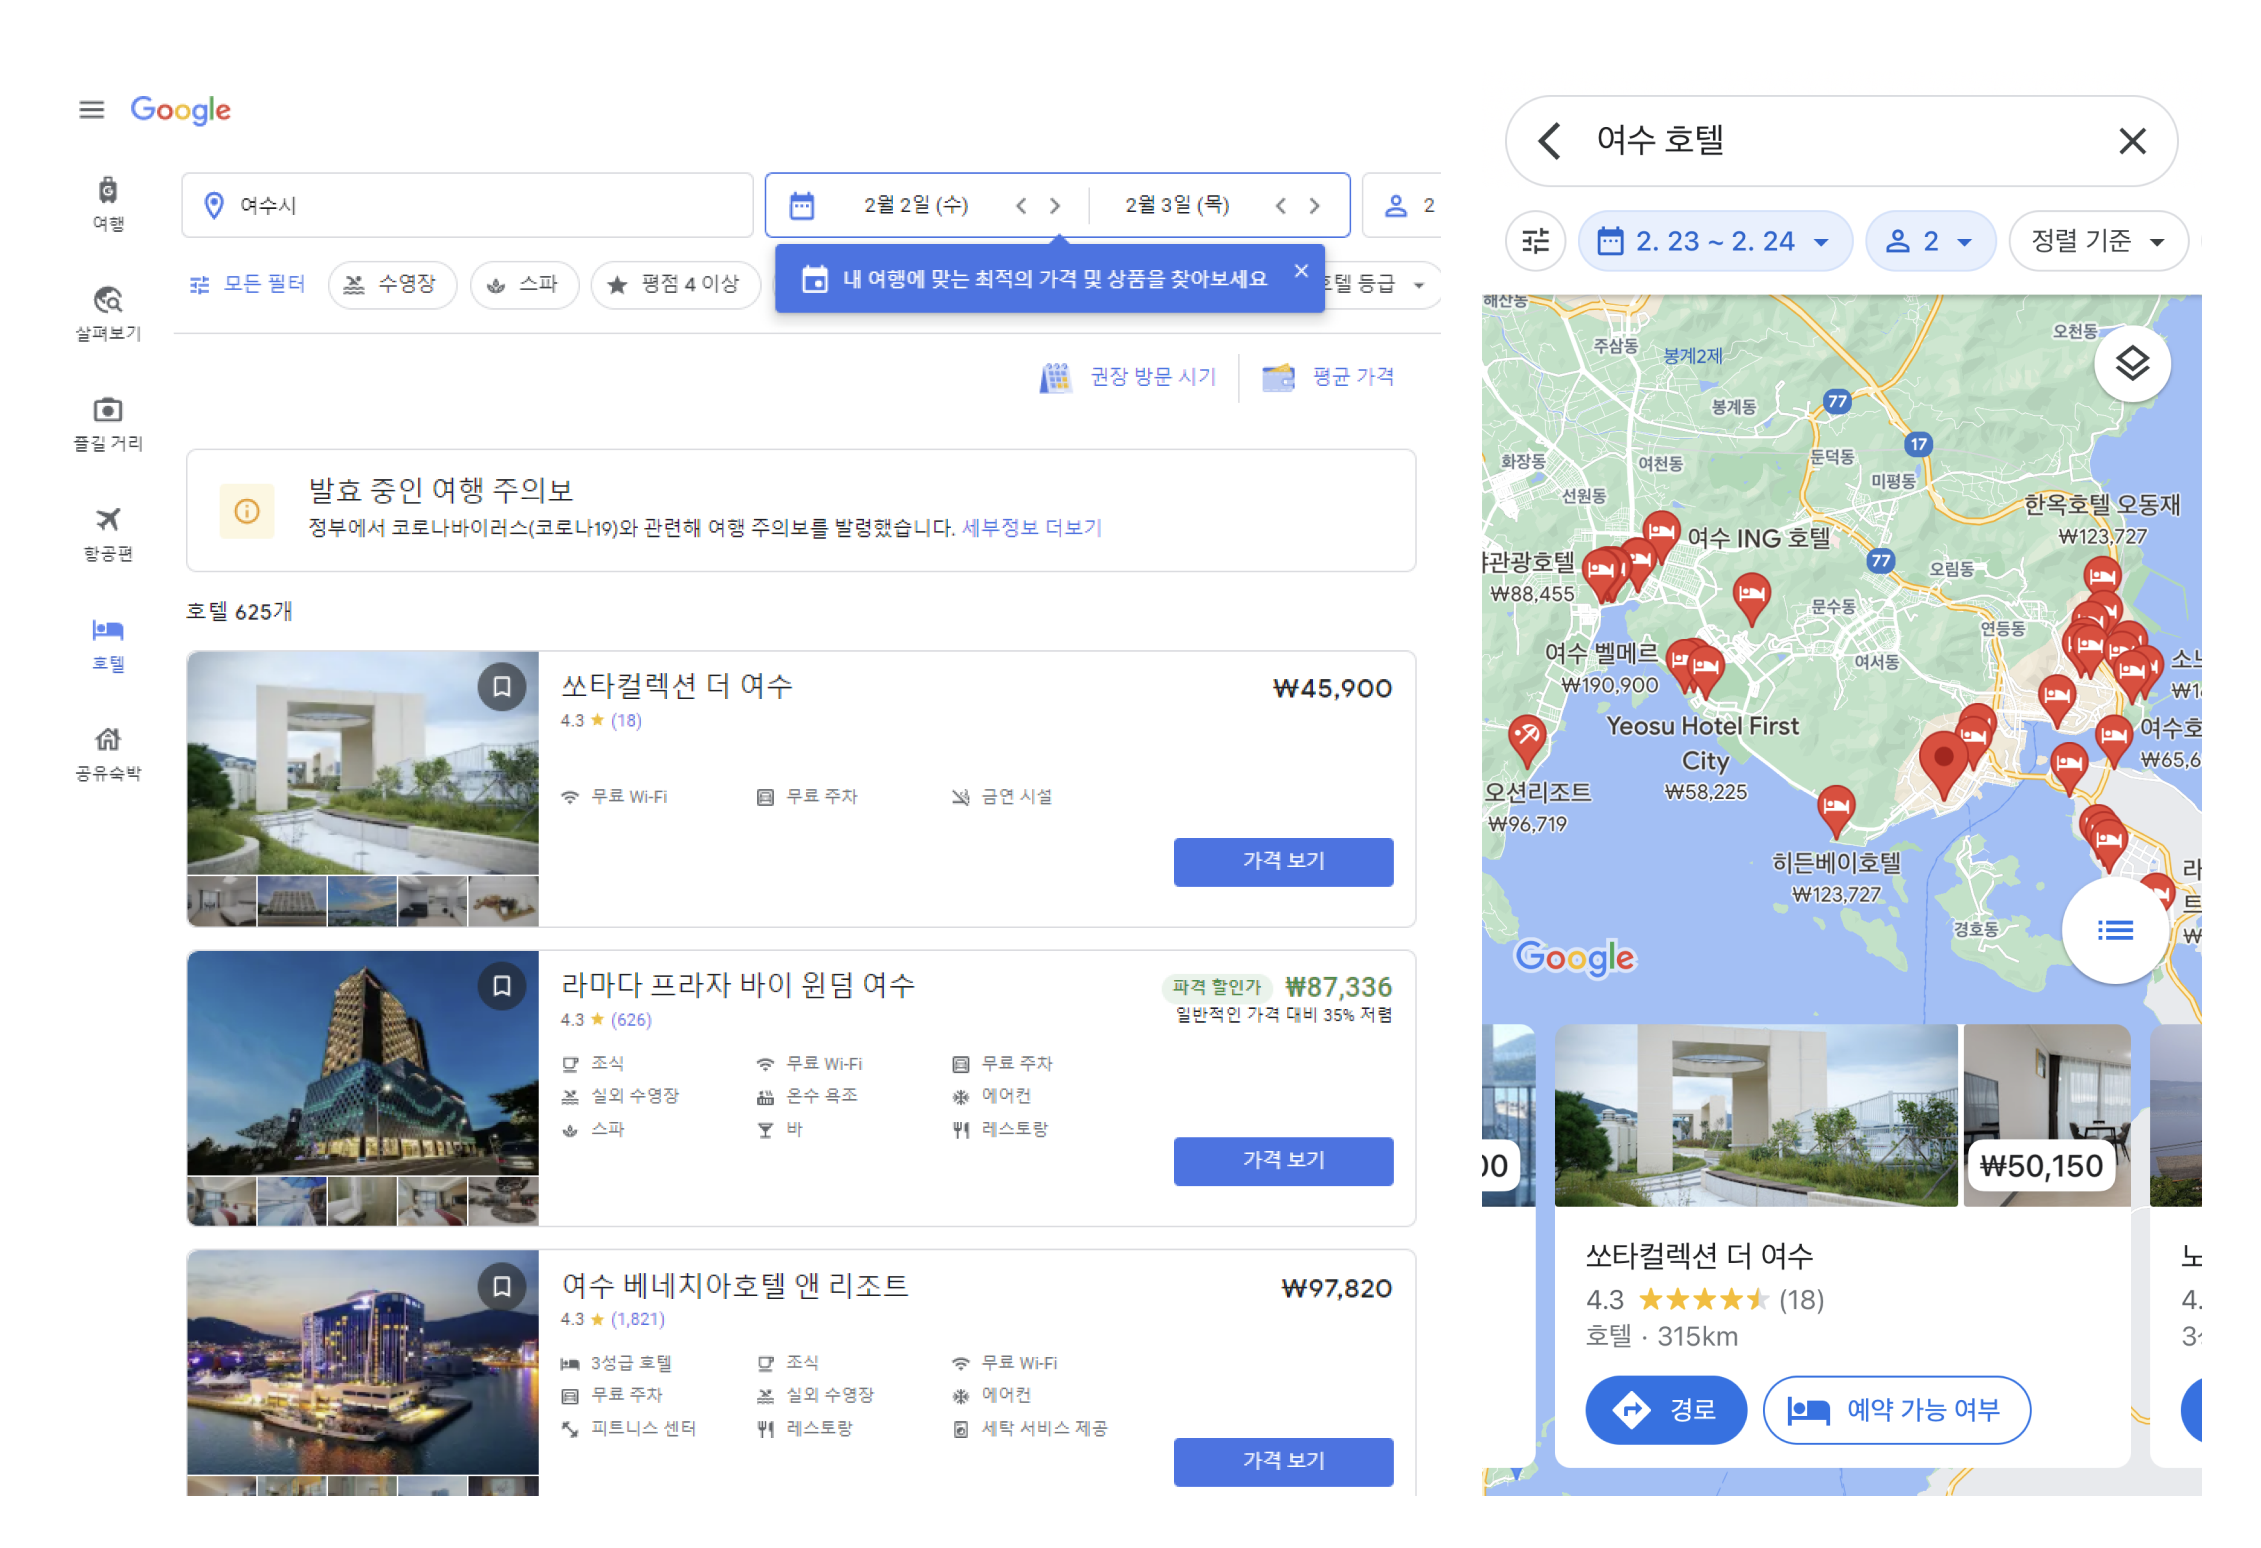This screenshot has width=2261, height=1548.
Task: Open 평균 가격 average price info
Action: 1328,377
